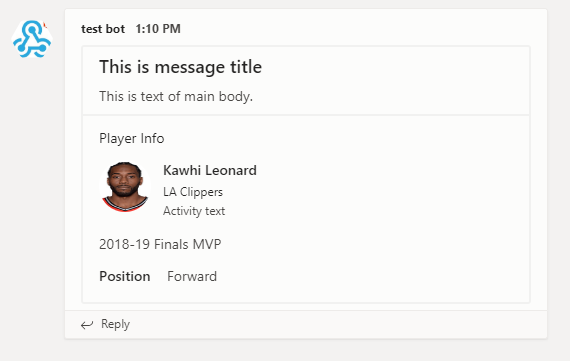The height and width of the screenshot is (361, 570).
Task: Click the Activity text line
Action: pos(194,211)
